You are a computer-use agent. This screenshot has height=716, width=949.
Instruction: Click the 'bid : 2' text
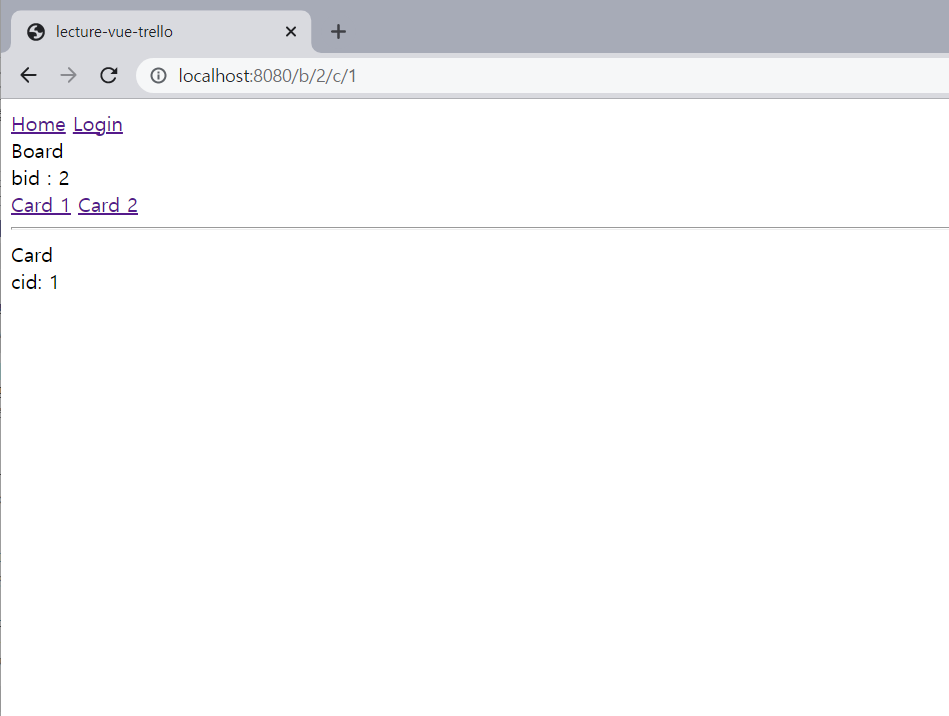point(40,178)
